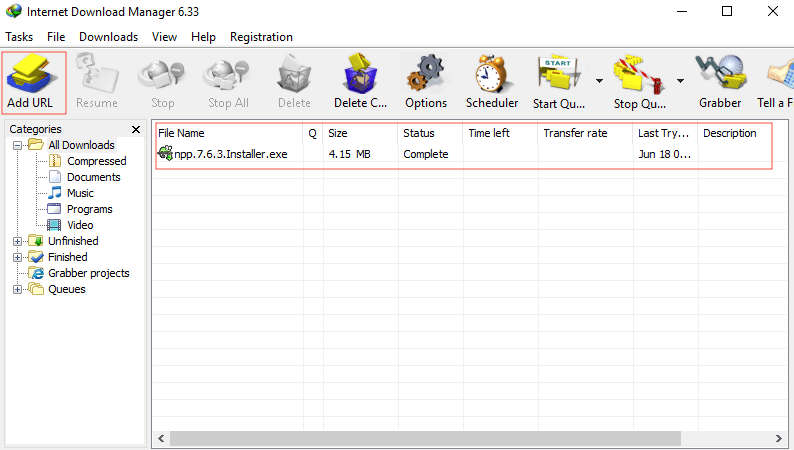The image size is (794, 450).
Task: Sort by Last Try column header
Action: tap(665, 133)
